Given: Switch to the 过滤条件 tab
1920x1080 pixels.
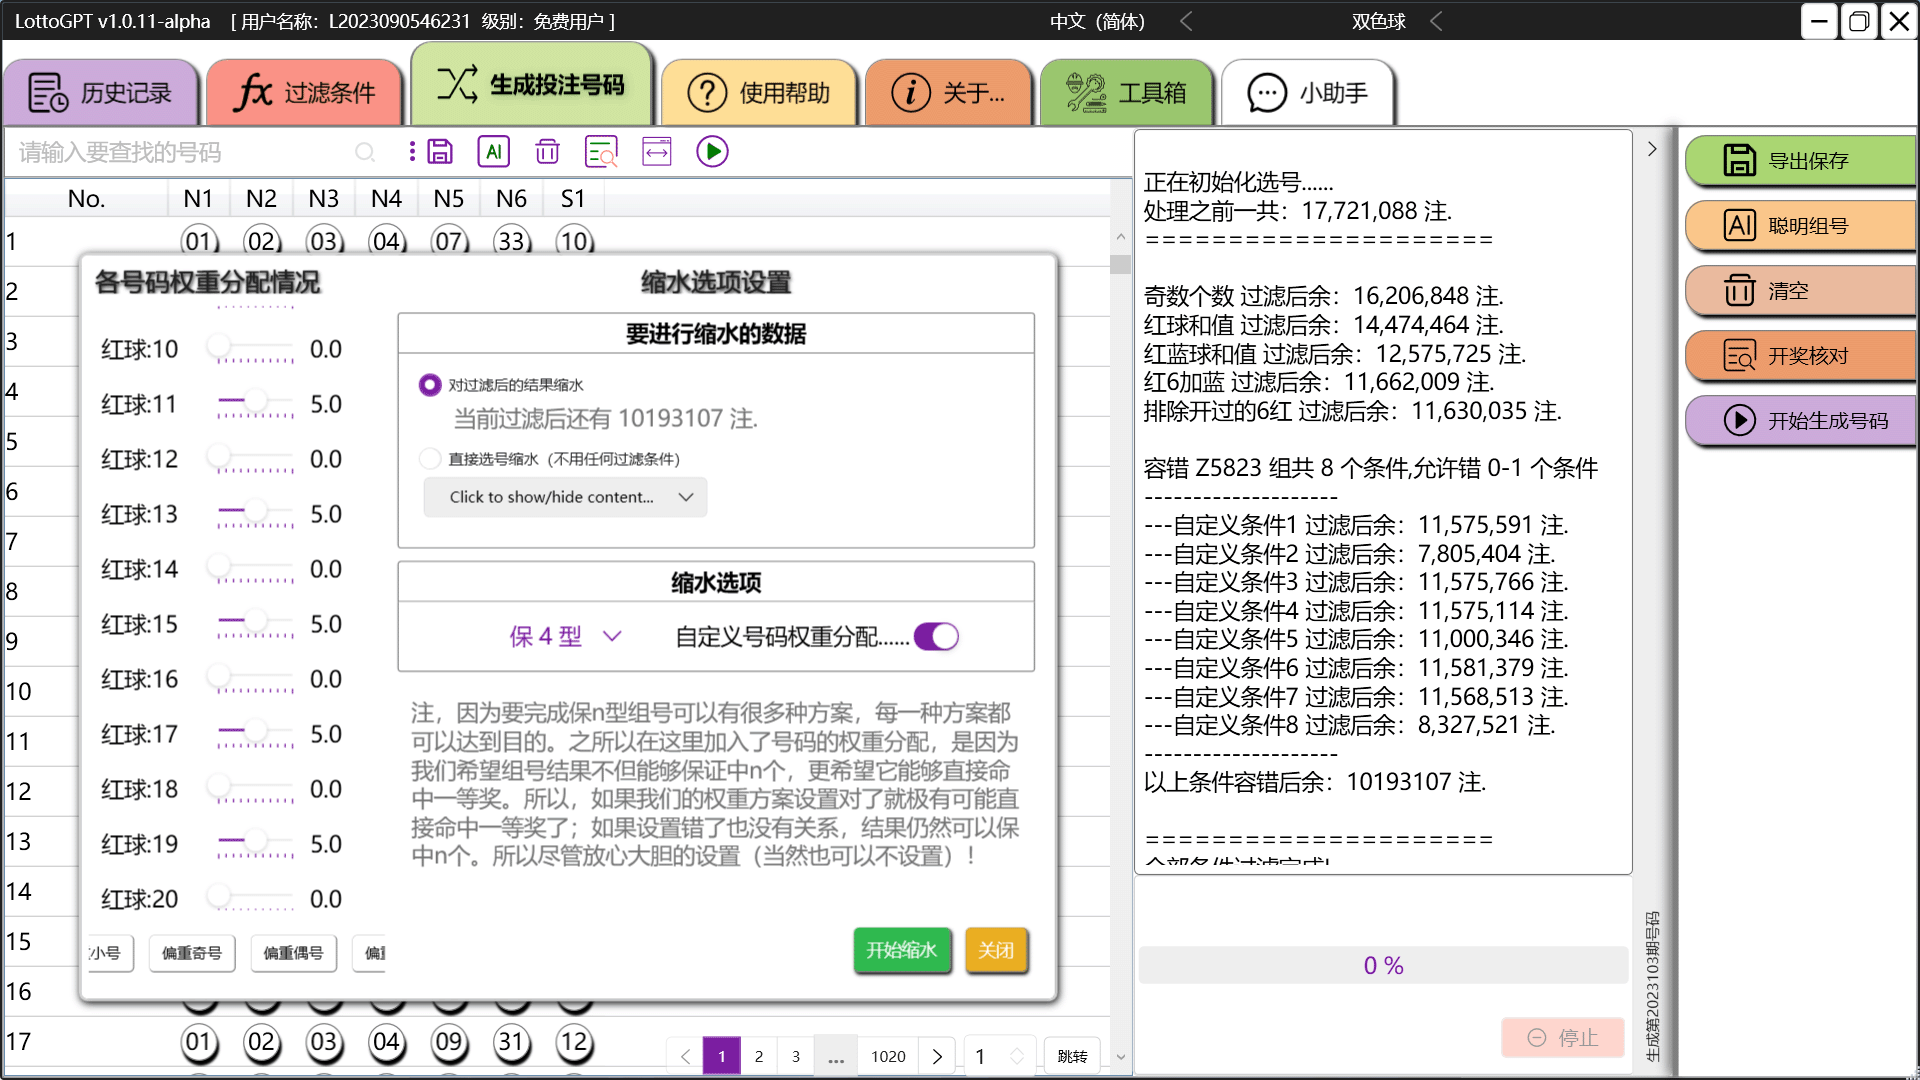Looking at the screenshot, I should click(305, 93).
